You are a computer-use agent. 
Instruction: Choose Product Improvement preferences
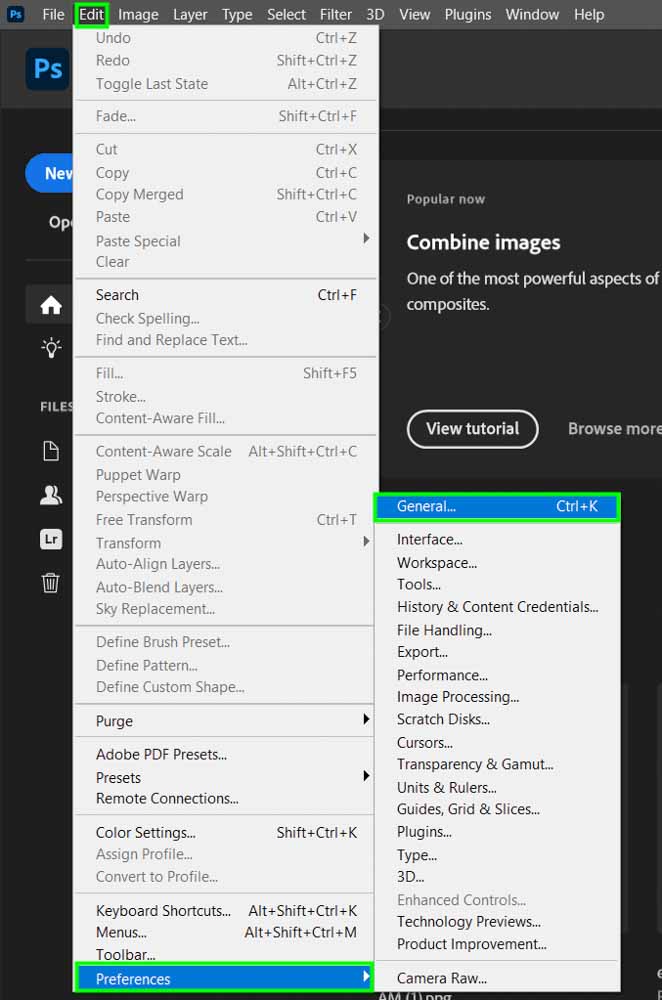(x=497, y=944)
